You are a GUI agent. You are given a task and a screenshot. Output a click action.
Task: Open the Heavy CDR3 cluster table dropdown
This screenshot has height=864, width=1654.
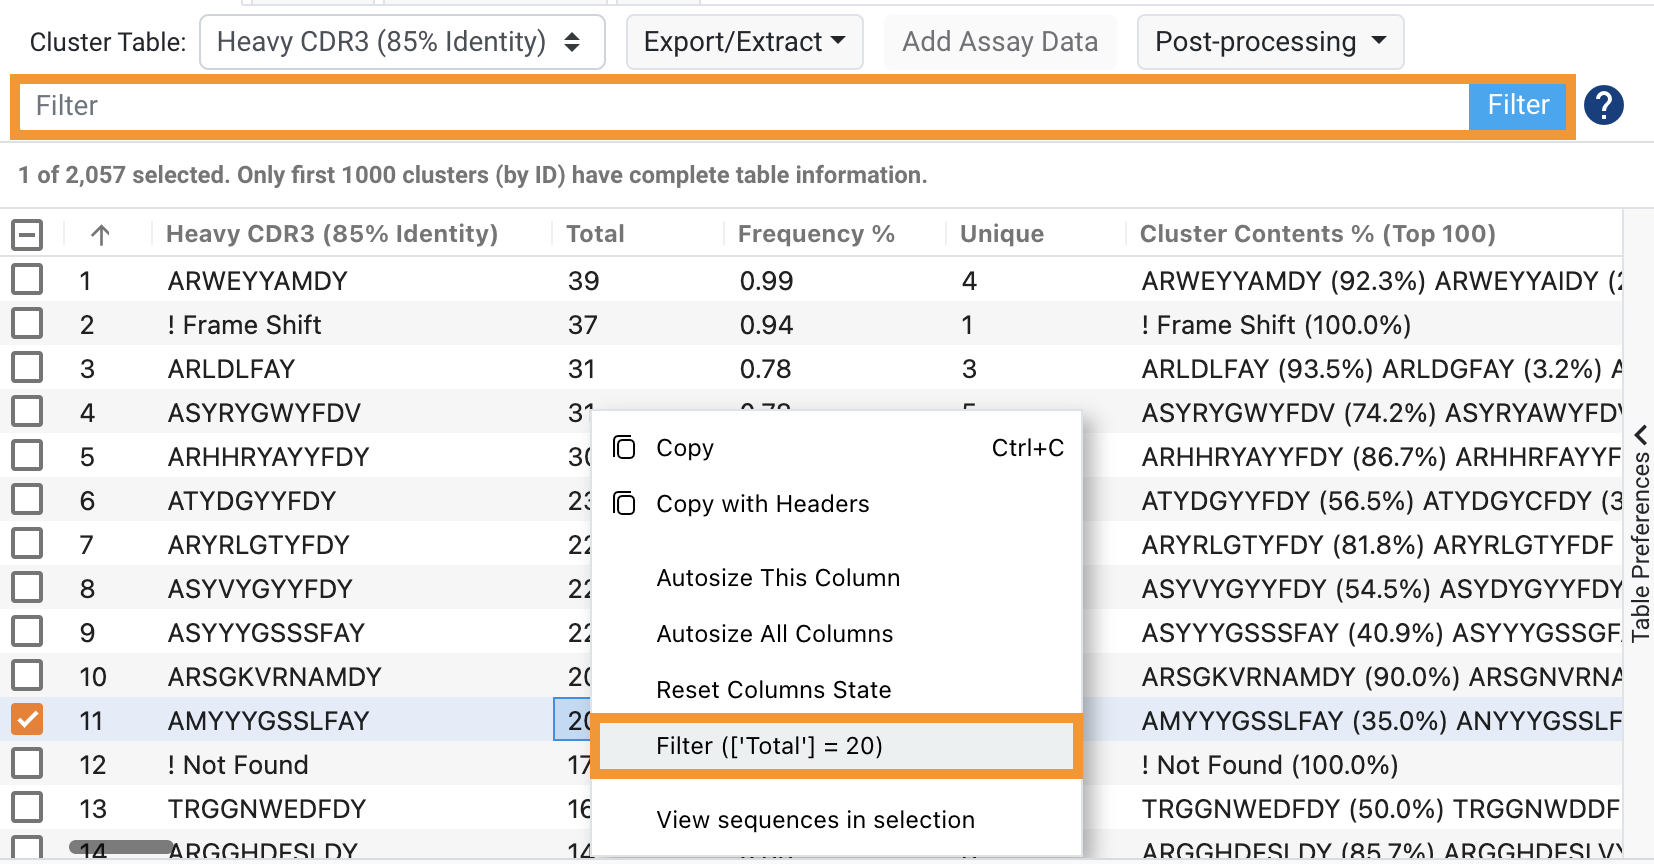[x=402, y=42]
